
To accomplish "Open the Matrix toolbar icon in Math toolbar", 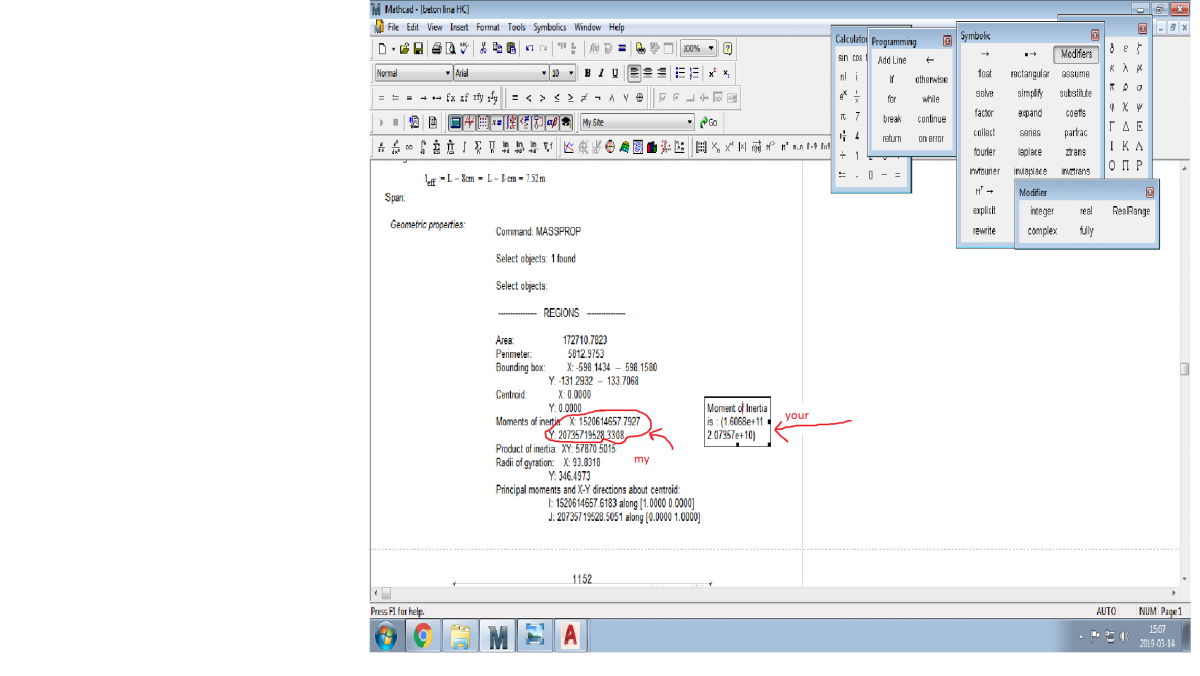I will [x=483, y=122].
